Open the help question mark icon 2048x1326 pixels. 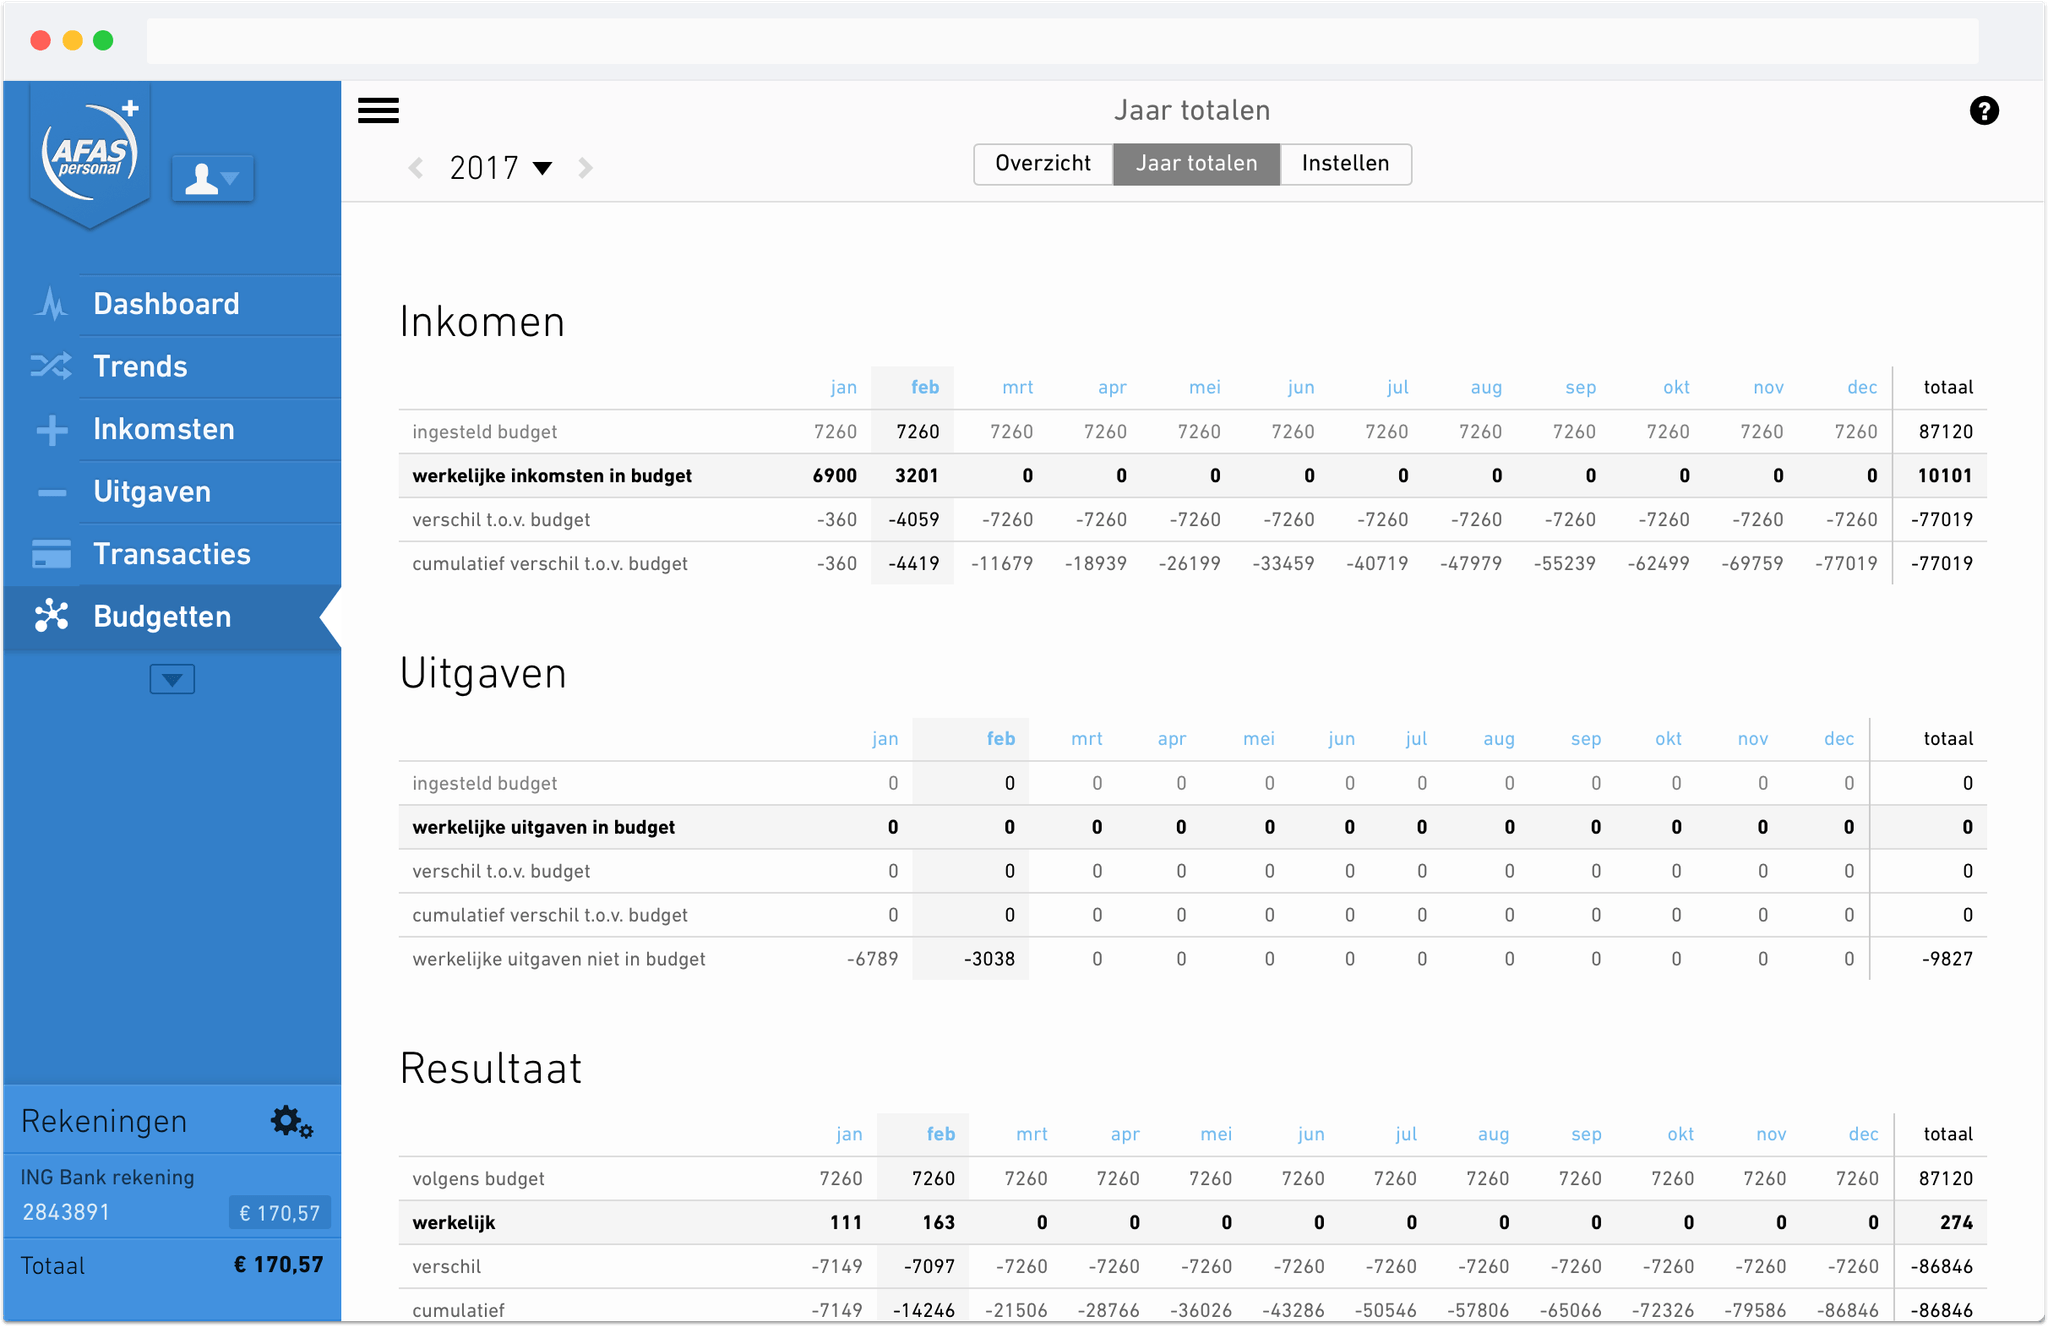(1984, 110)
